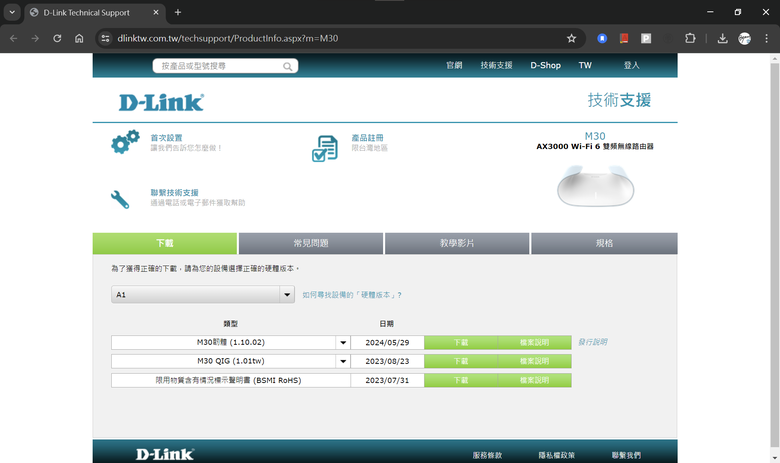Image resolution: width=780 pixels, height=463 pixels.
Task: Click the browser address bar URL
Action: pyautogui.click(x=228, y=38)
